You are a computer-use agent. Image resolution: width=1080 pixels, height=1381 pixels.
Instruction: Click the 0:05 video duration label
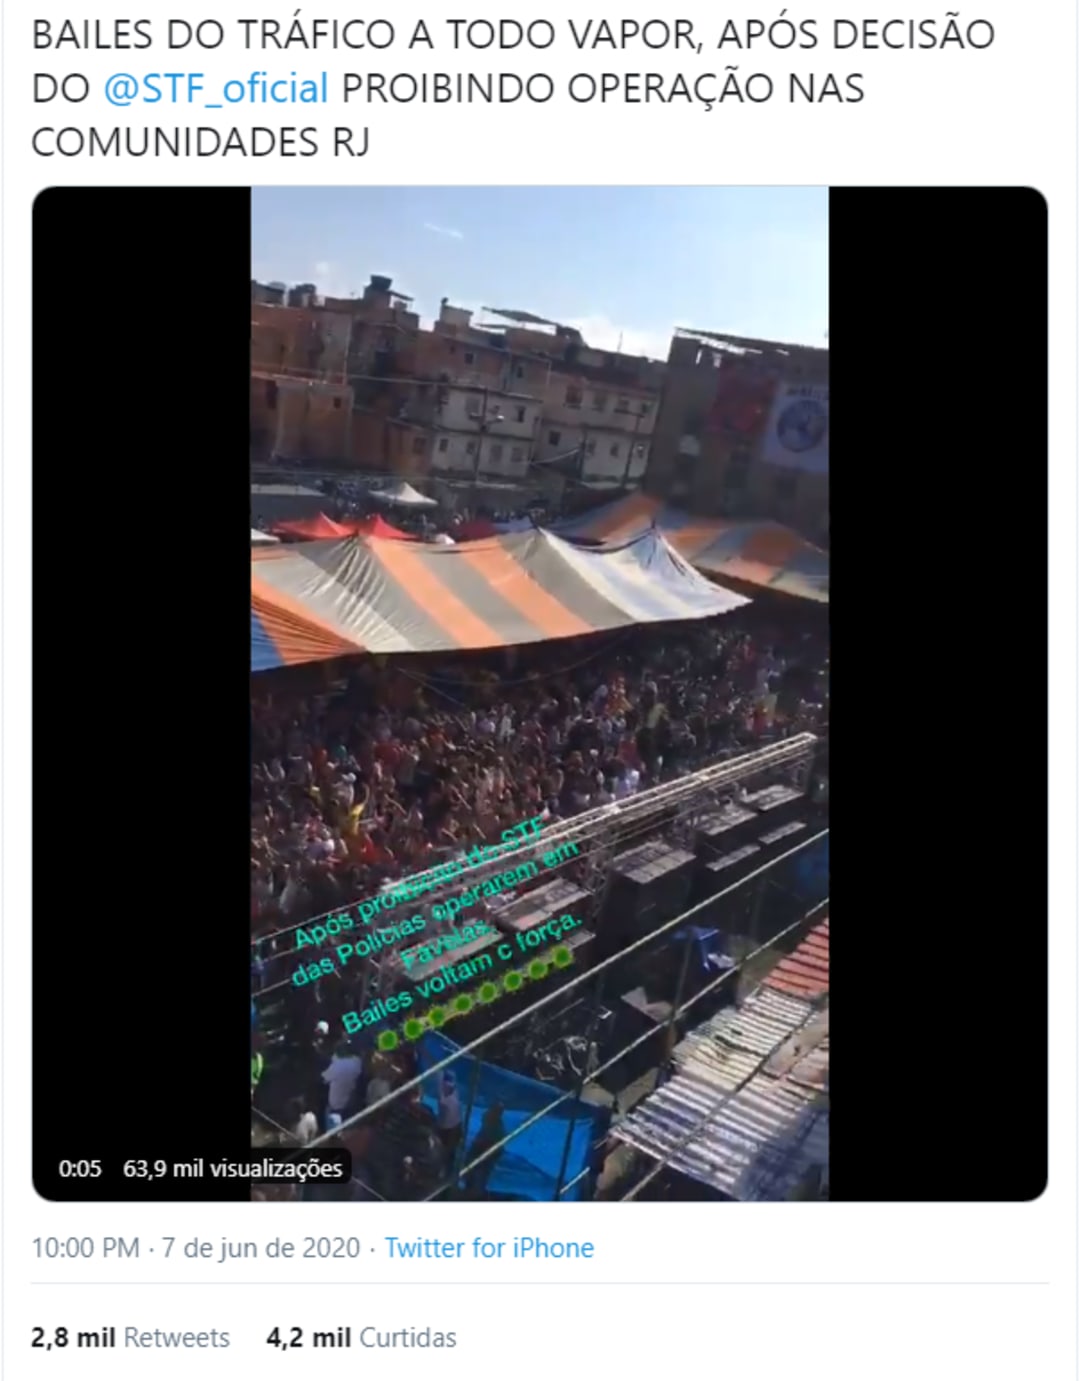pyautogui.click(x=80, y=1168)
